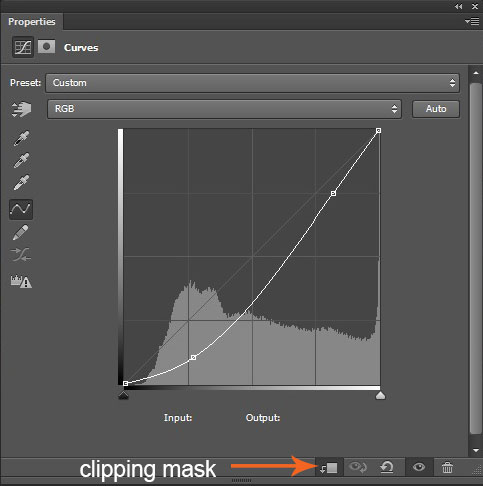Open the RGB channel dropdown

[224, 109]
